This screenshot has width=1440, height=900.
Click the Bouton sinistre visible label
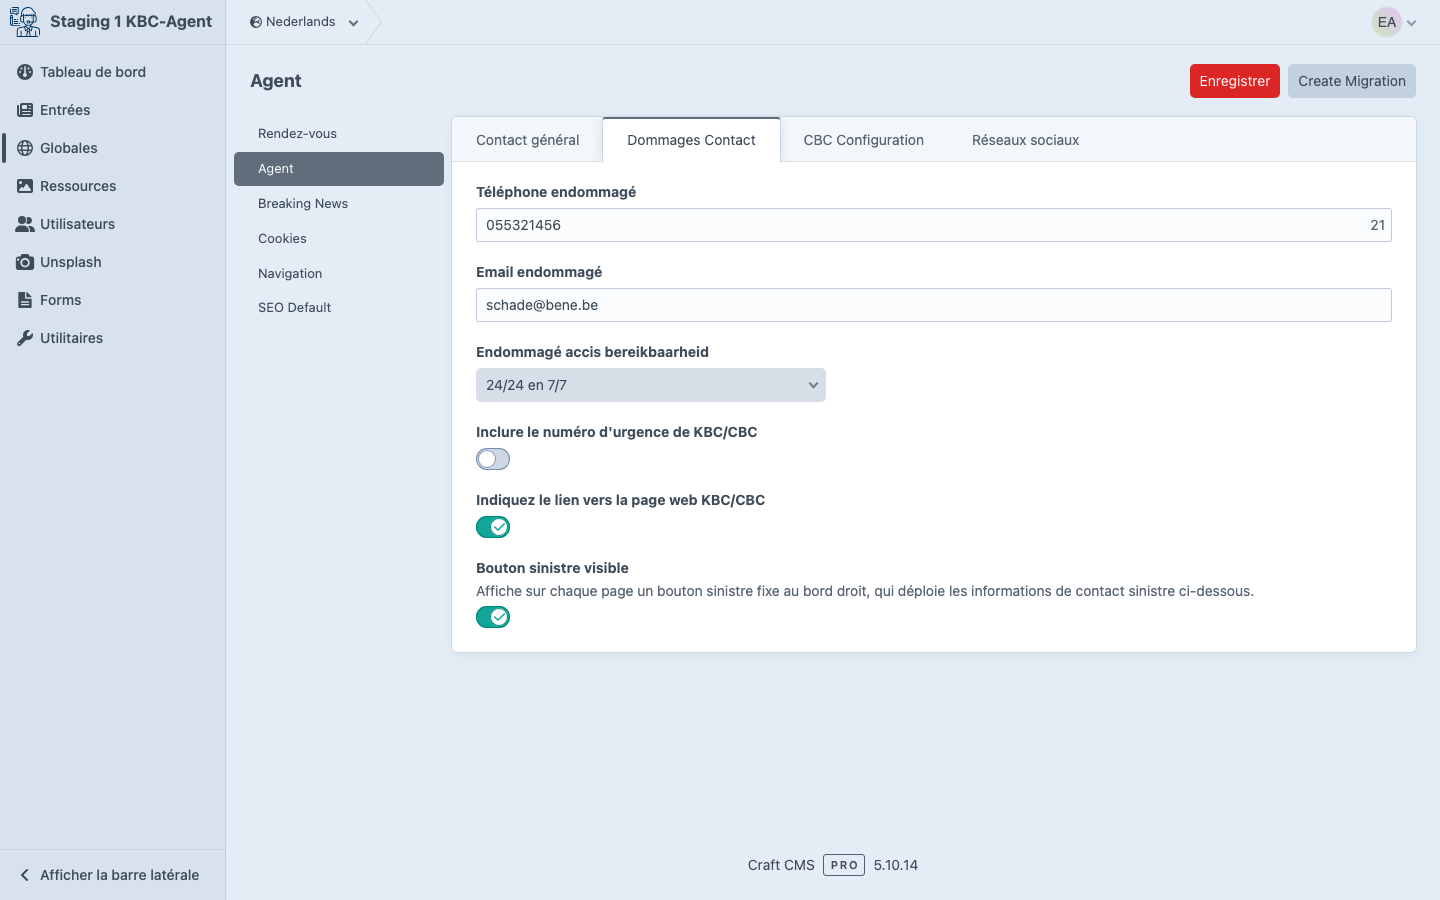552,568
